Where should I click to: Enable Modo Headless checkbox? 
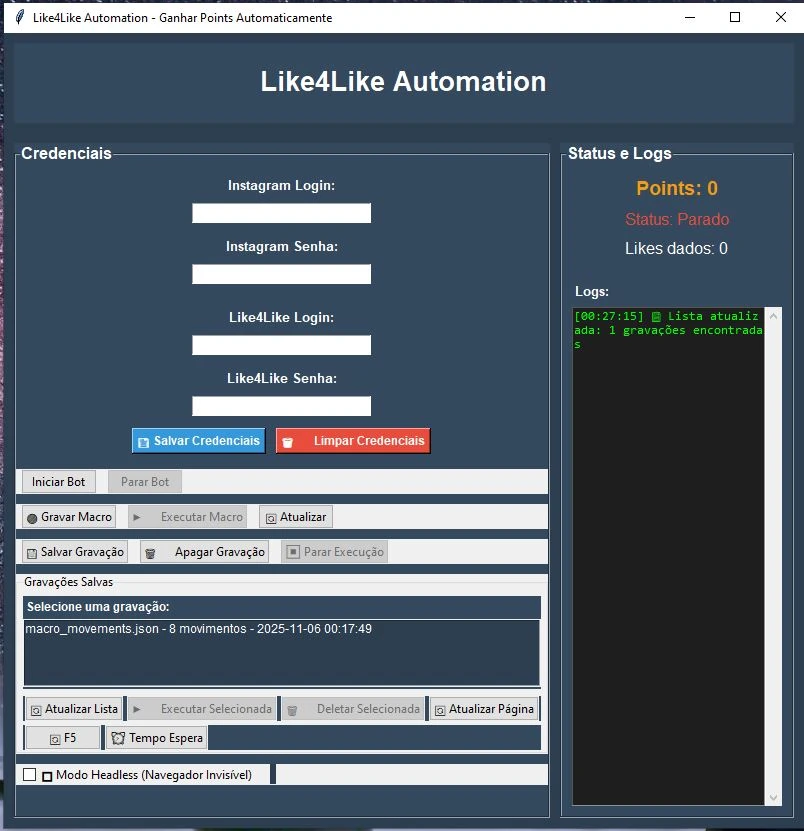[30, 775]
